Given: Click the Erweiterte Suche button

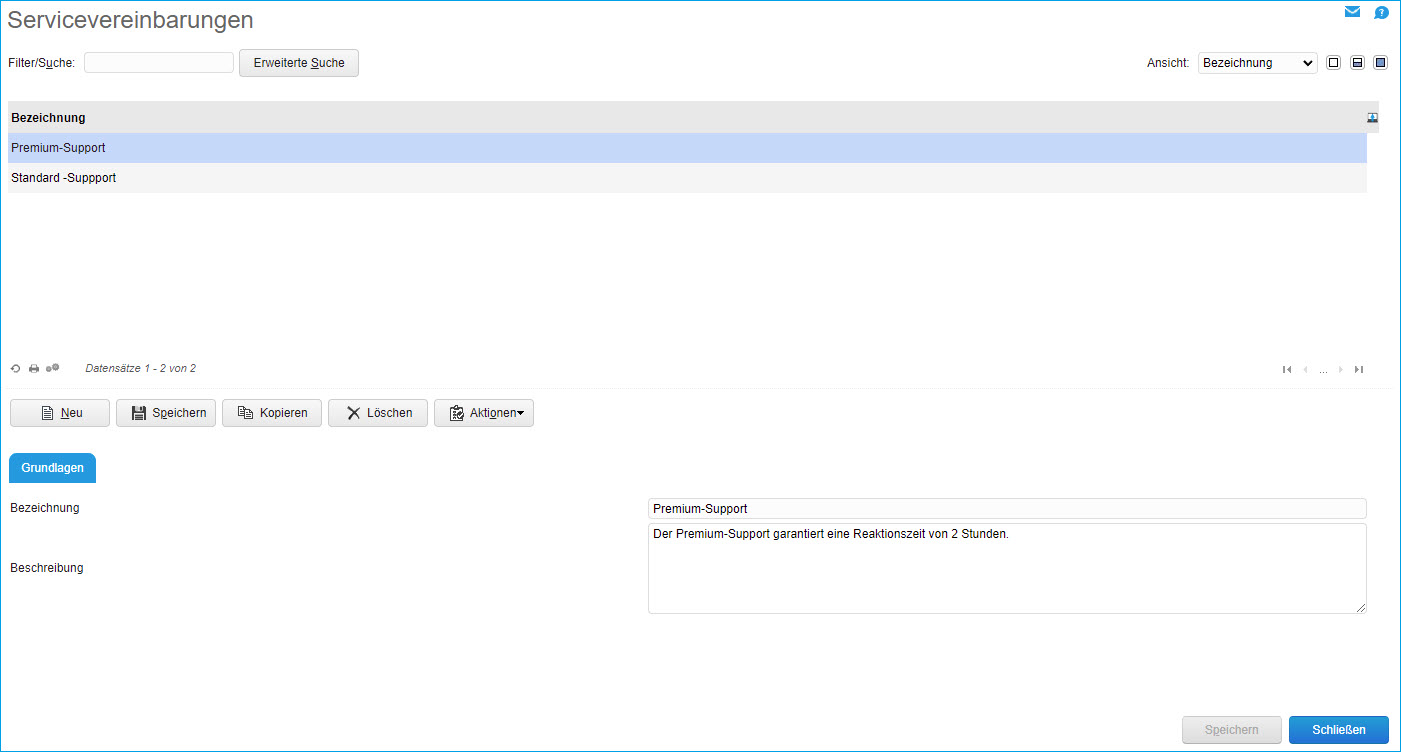Looking at the screenshot, I should tap(299, 63).
